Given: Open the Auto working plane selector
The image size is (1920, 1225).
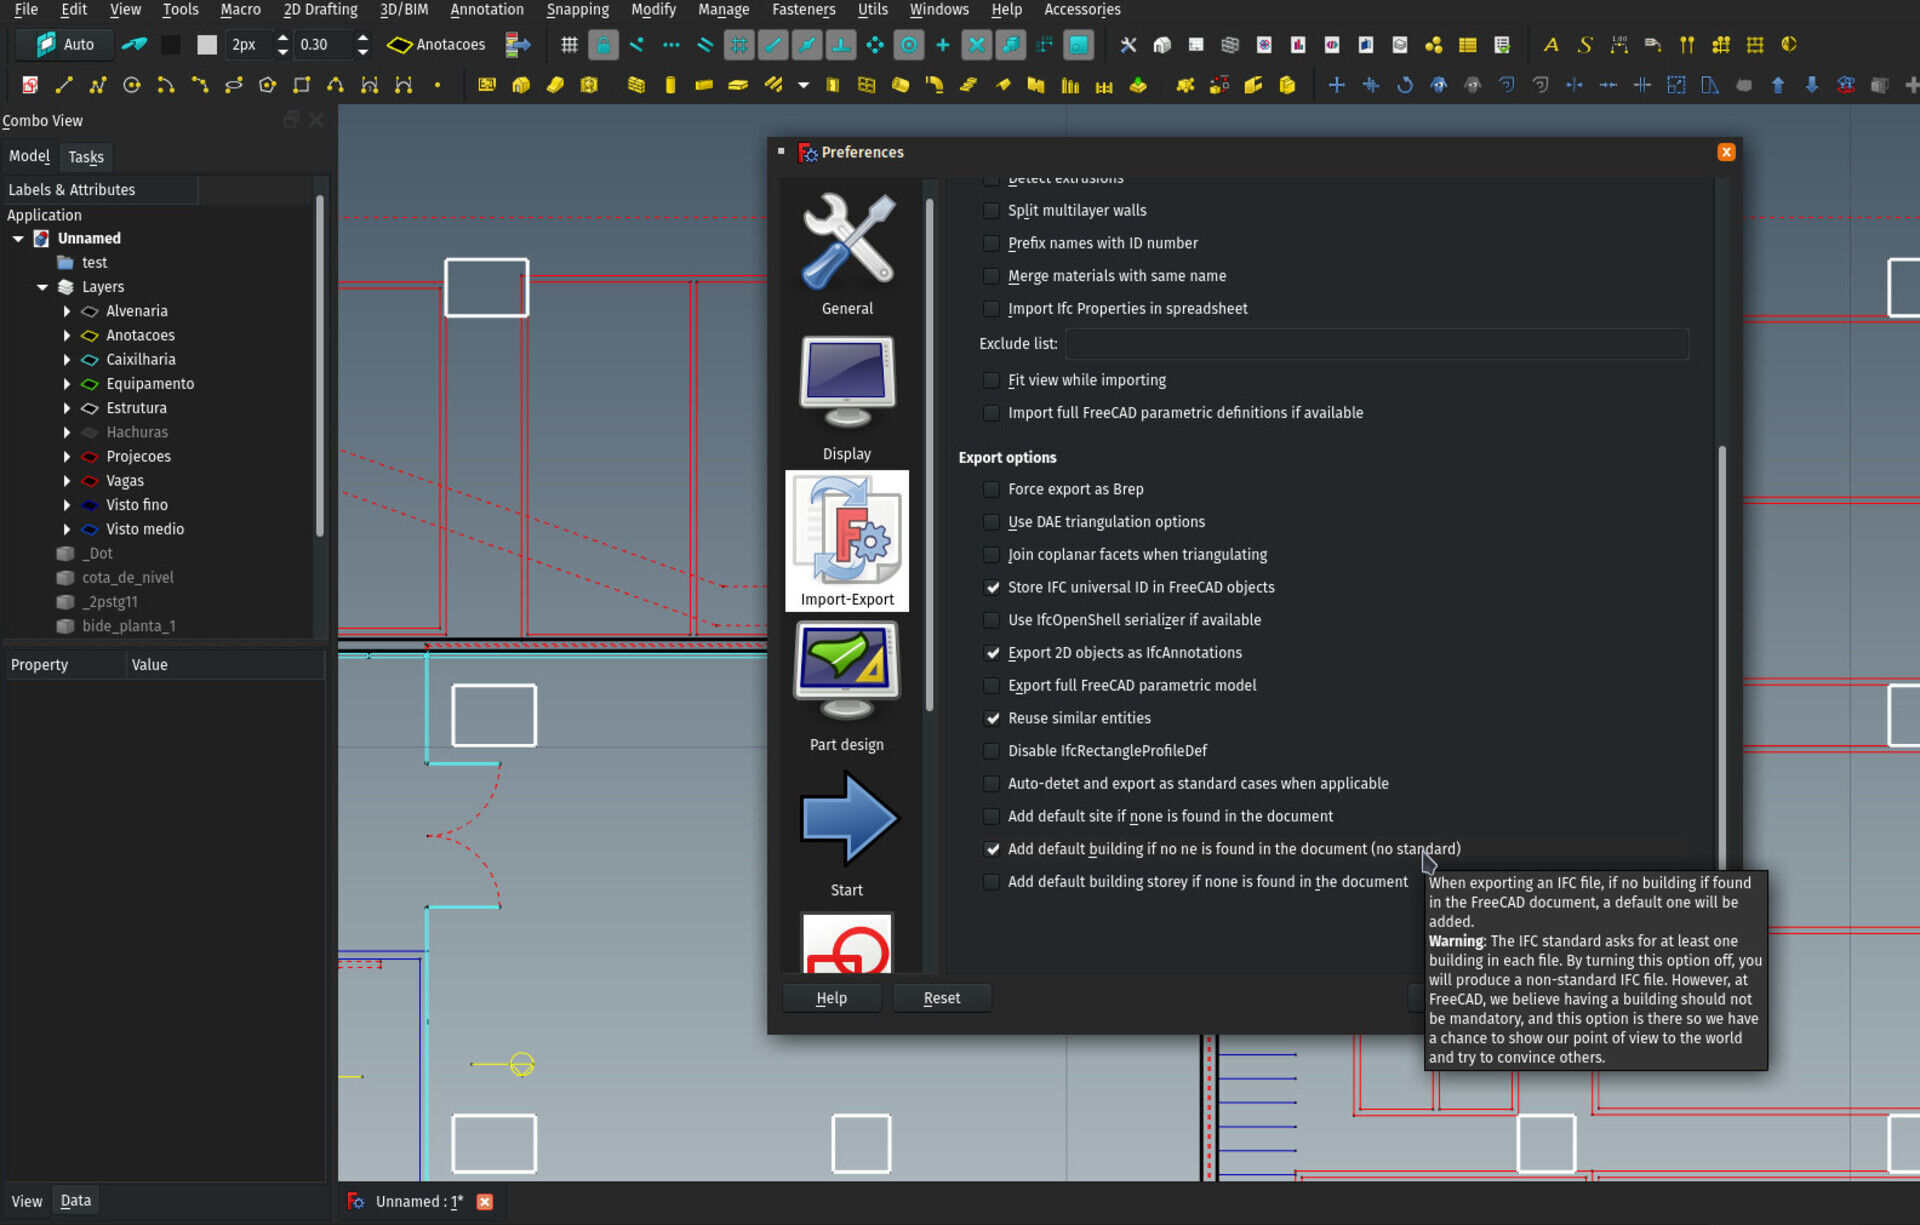Looking at the screenshot, I should click(x=66, y=45).
